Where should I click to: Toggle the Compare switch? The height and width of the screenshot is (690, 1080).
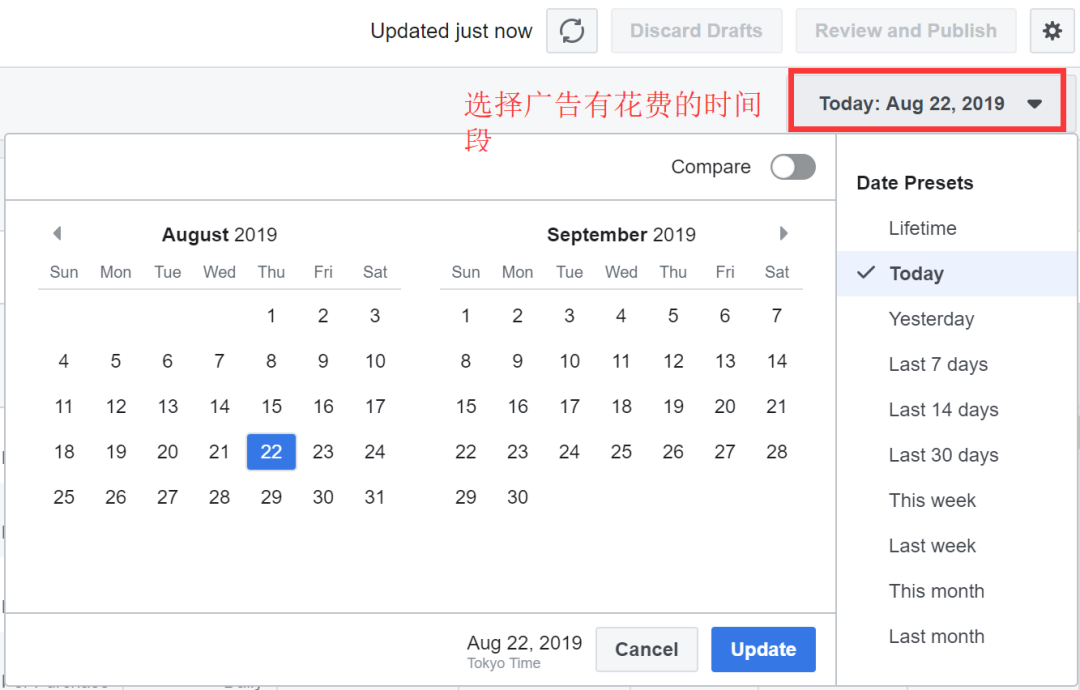(792, 167)
